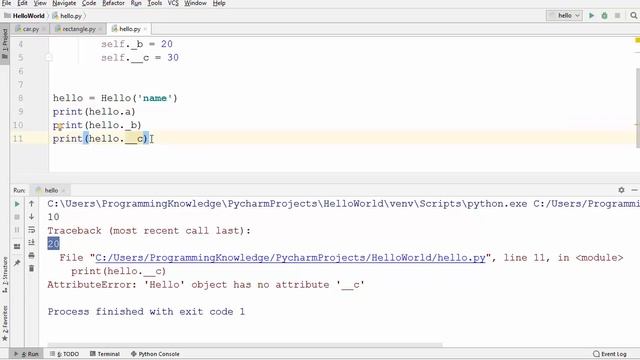Open the VCS menu
This screenshot has height=360, width=640.
pos(173,3)
